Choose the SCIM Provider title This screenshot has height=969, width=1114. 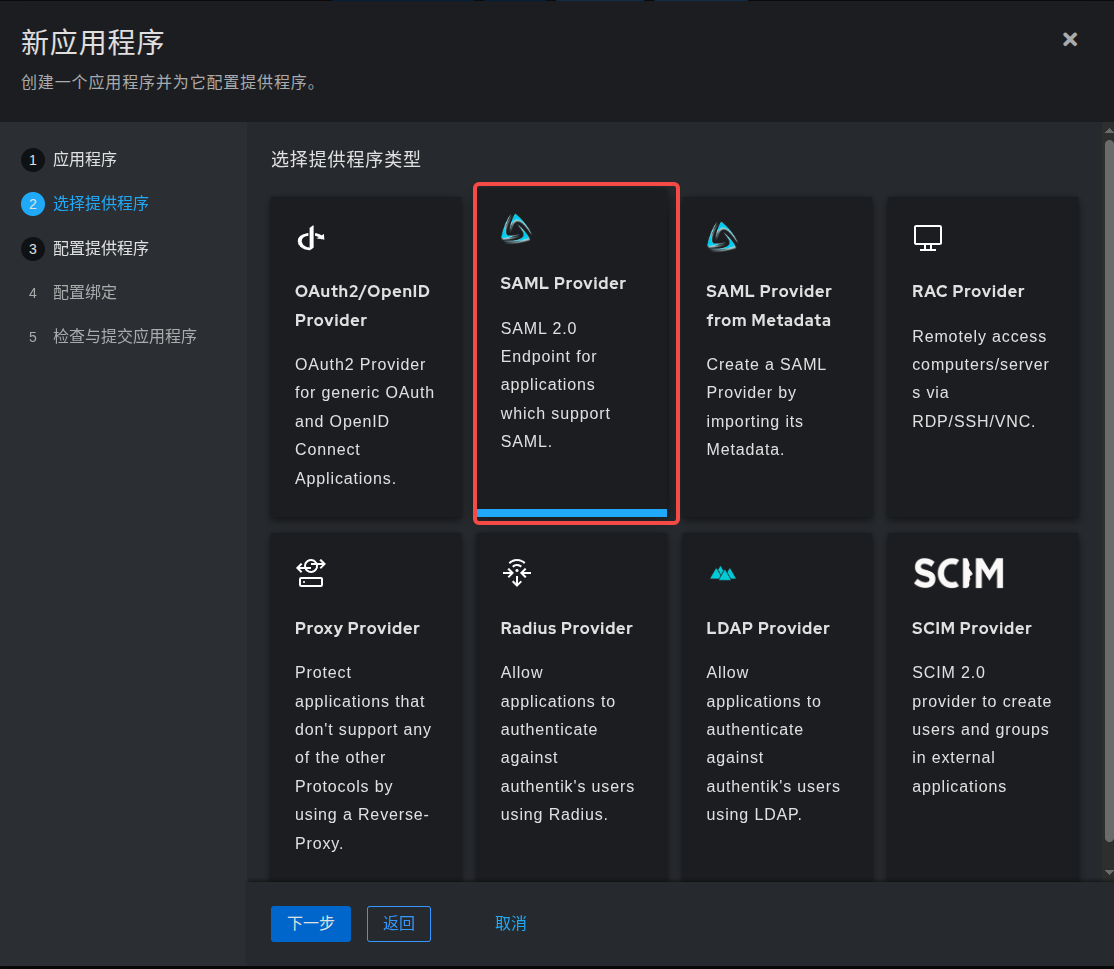[x=971, y=629]
